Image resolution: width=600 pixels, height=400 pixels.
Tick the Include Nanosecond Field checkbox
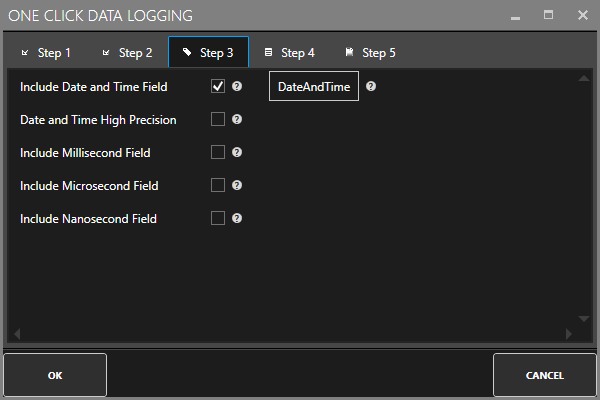[x=218, y=218]
